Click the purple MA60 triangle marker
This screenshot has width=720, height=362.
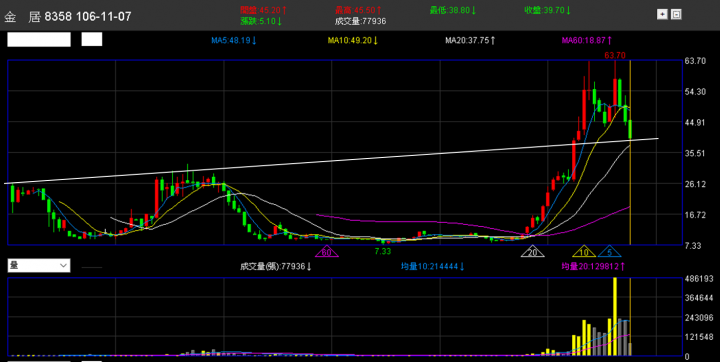pos(326,251)
